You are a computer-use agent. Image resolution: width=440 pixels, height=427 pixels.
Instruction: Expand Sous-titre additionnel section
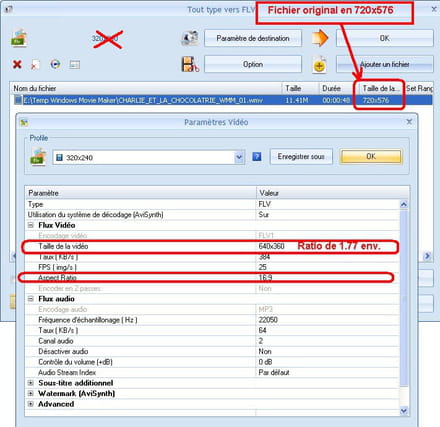click(31, 383)
